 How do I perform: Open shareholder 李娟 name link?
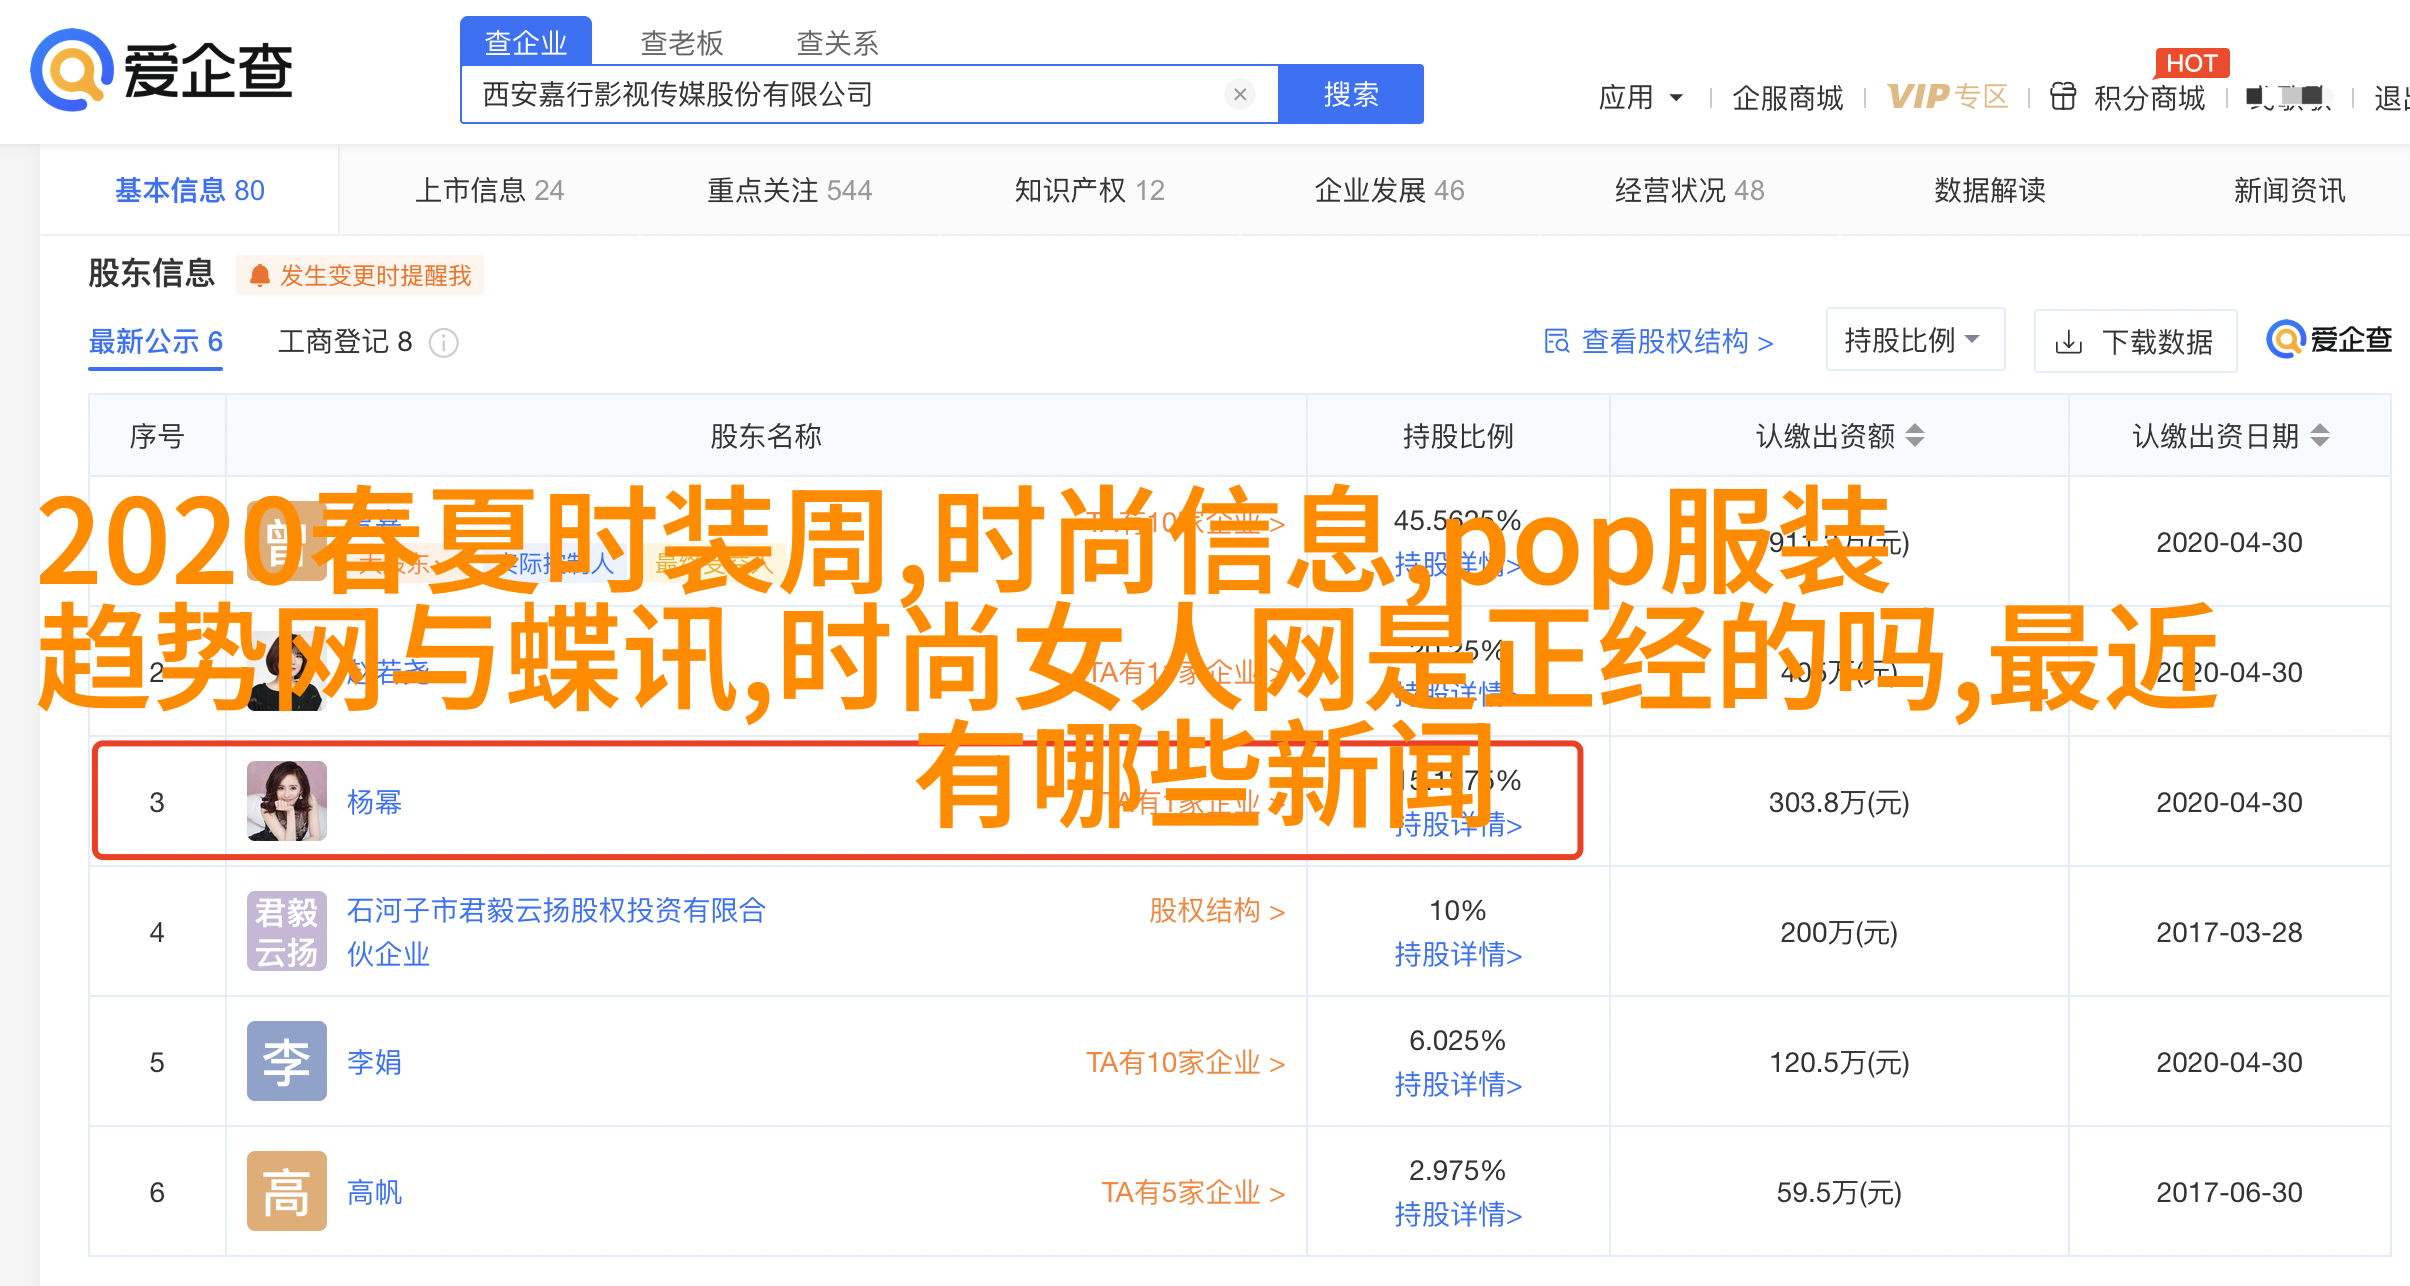coord(374,1062)
